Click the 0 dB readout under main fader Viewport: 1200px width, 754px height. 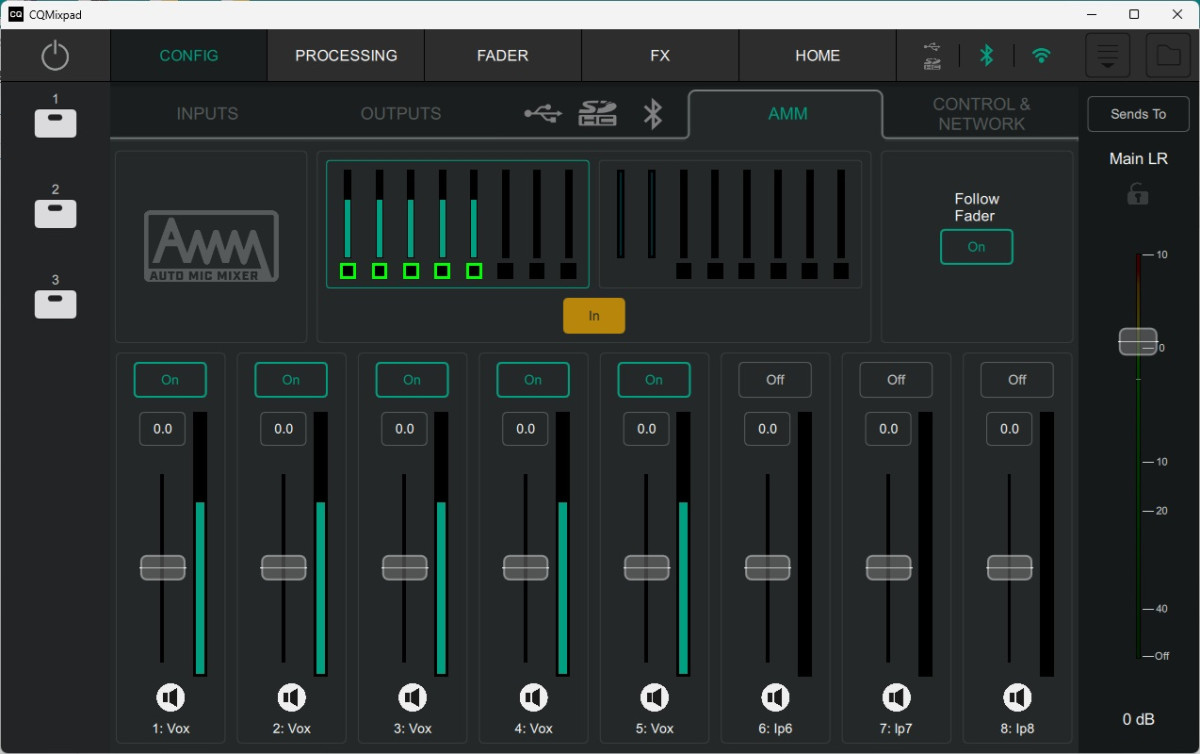[1138, 720]
